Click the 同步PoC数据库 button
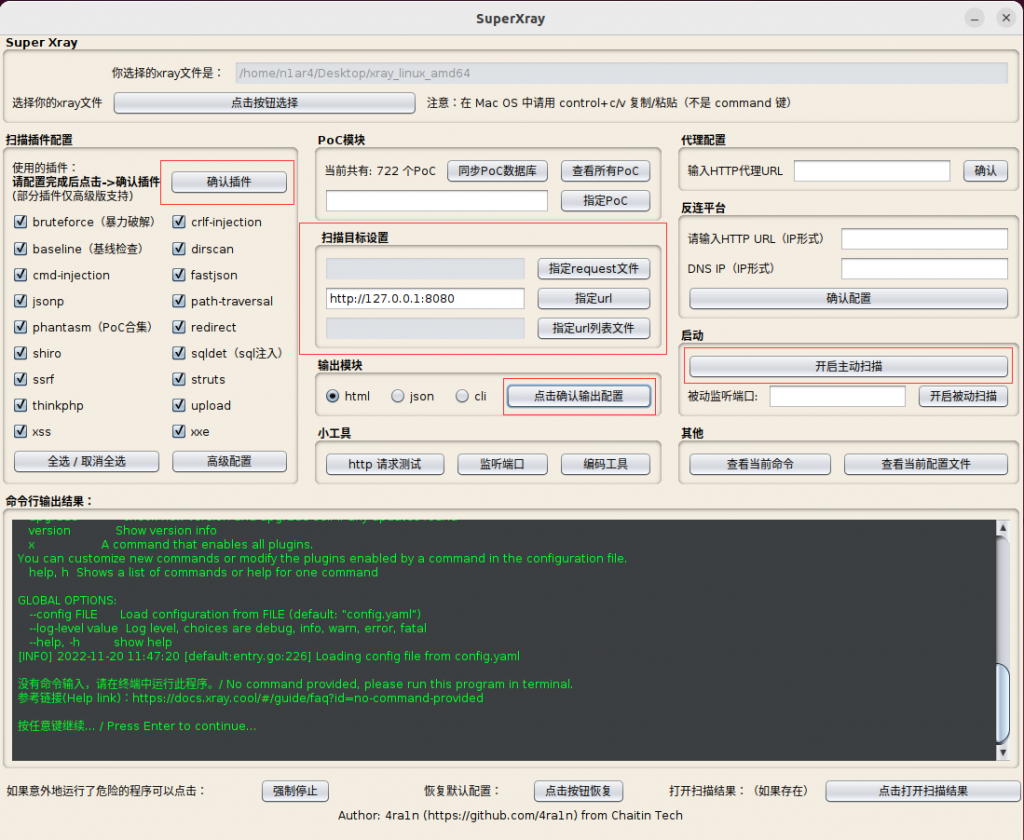This screenshot has height=840, width=1024. point(497,171)
